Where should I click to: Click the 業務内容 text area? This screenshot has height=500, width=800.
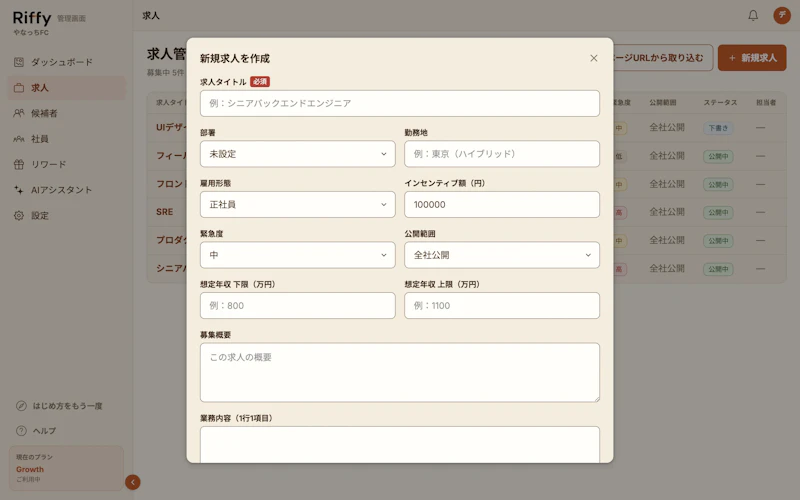(399, 444)
